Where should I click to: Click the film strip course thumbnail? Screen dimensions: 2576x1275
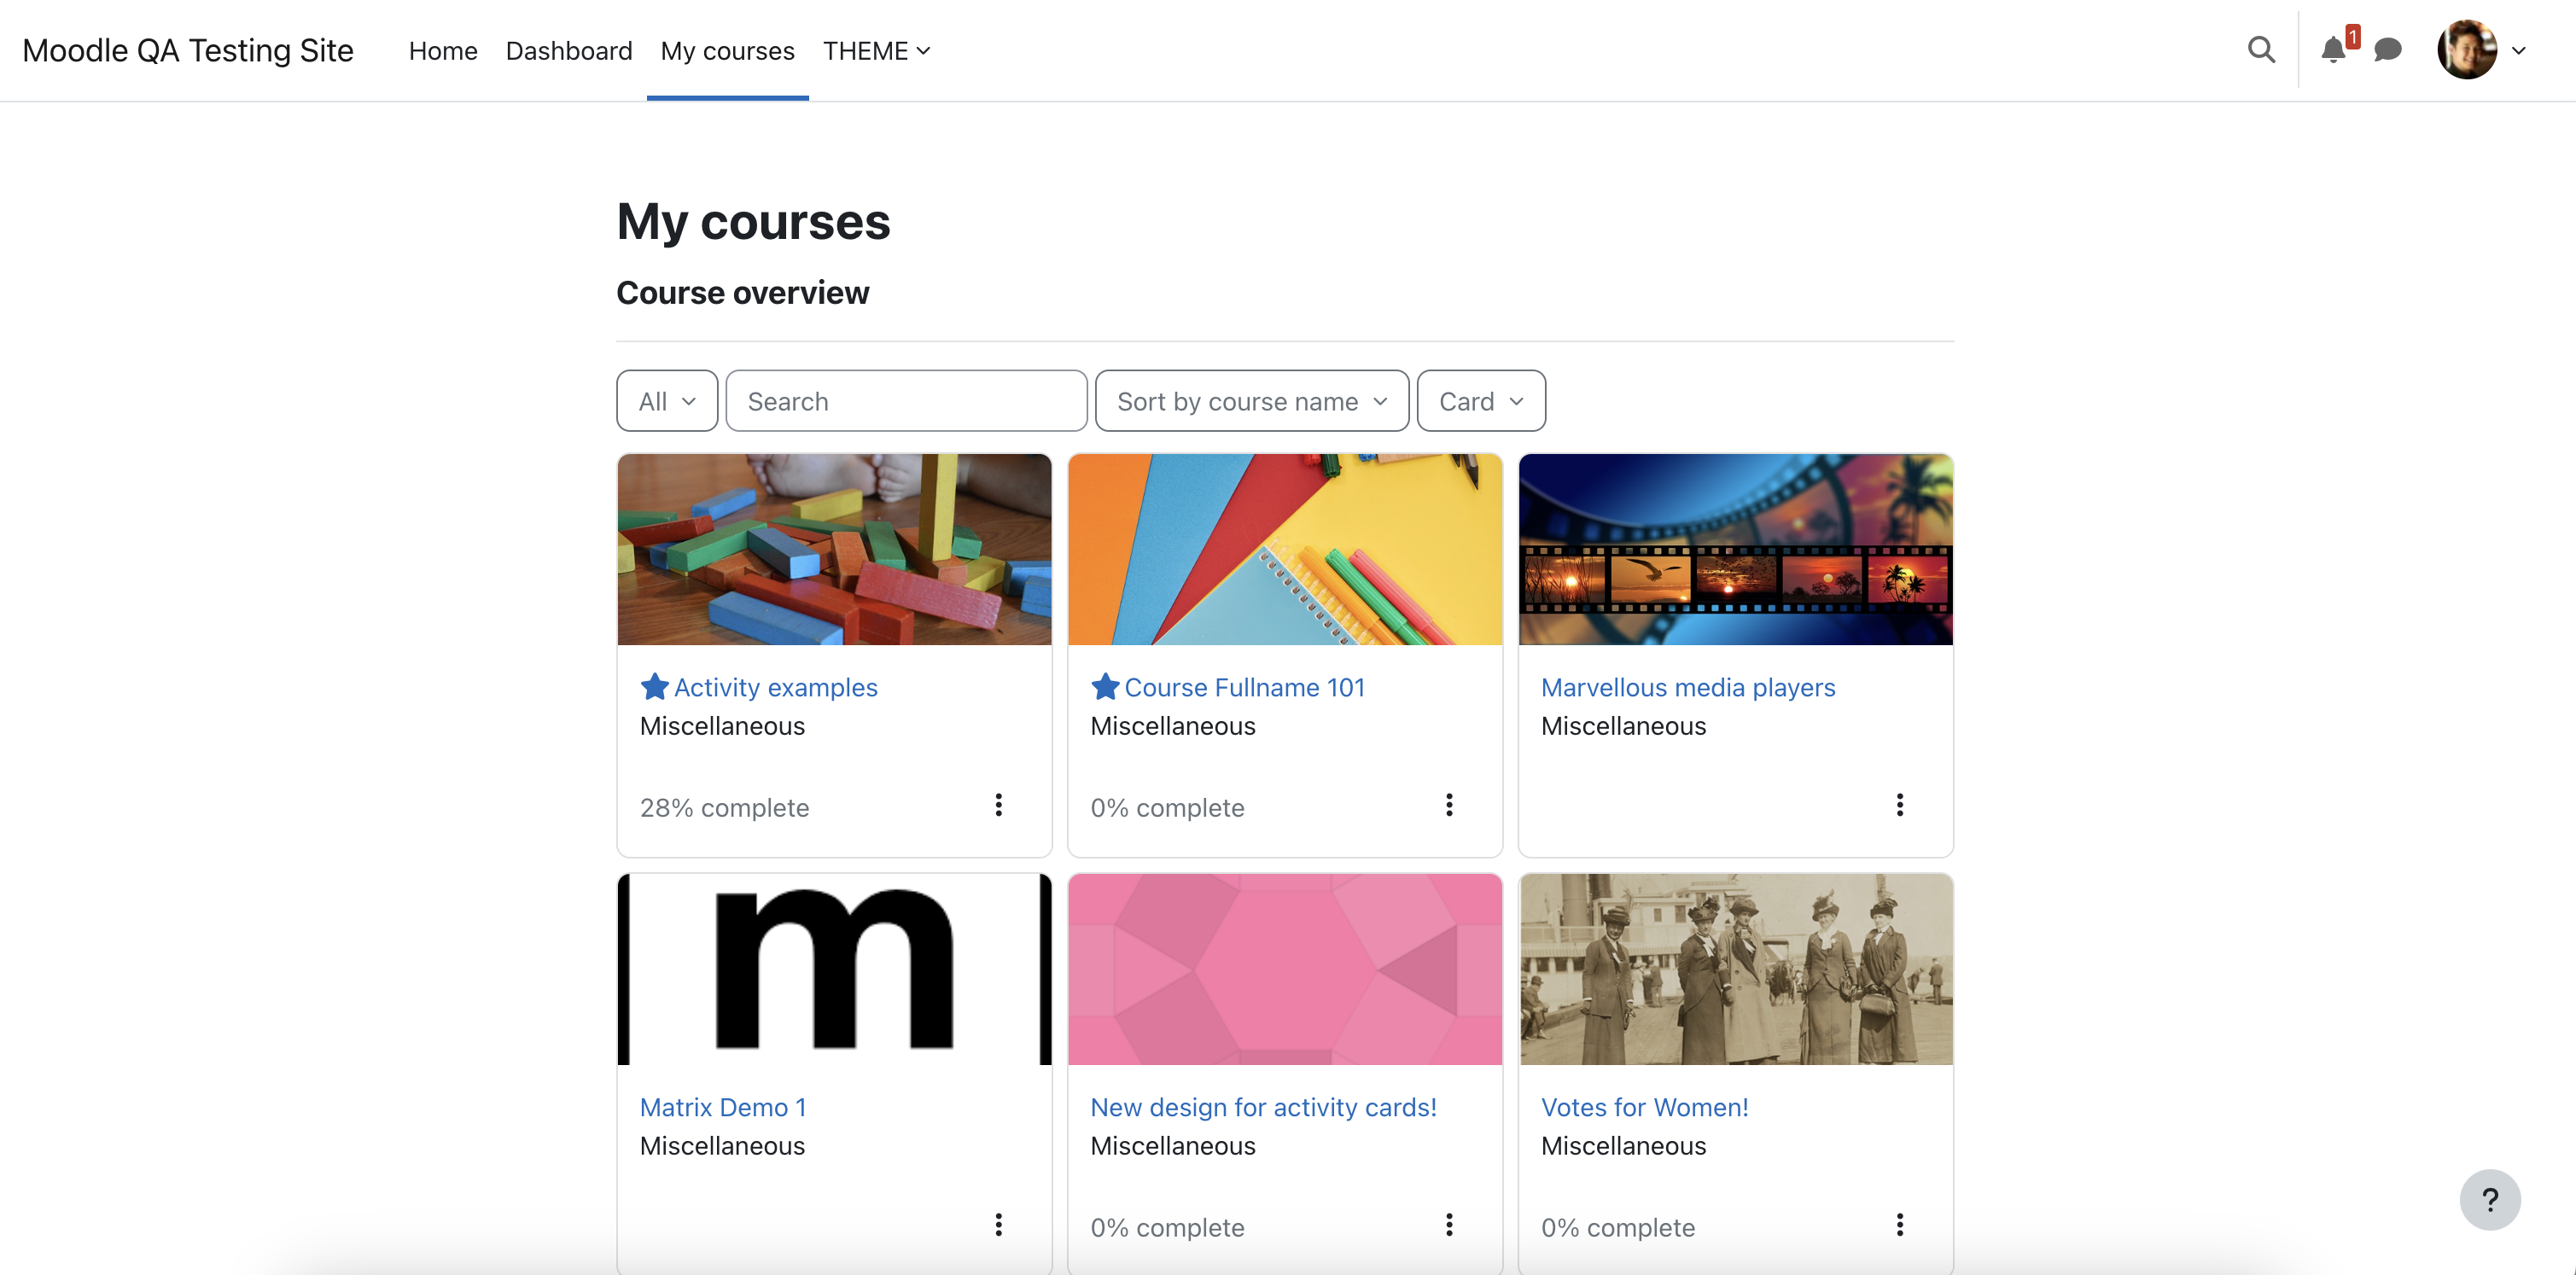[x=1735, y=549]
